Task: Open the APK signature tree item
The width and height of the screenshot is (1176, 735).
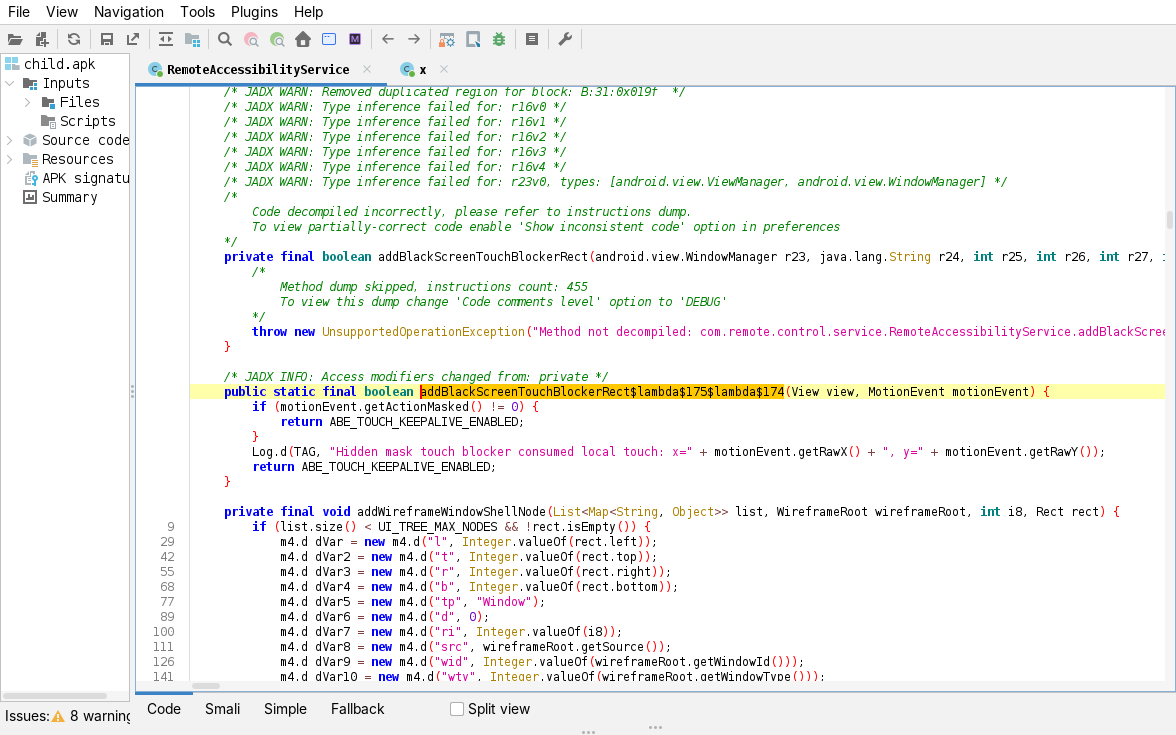Action: coord(86,178)
